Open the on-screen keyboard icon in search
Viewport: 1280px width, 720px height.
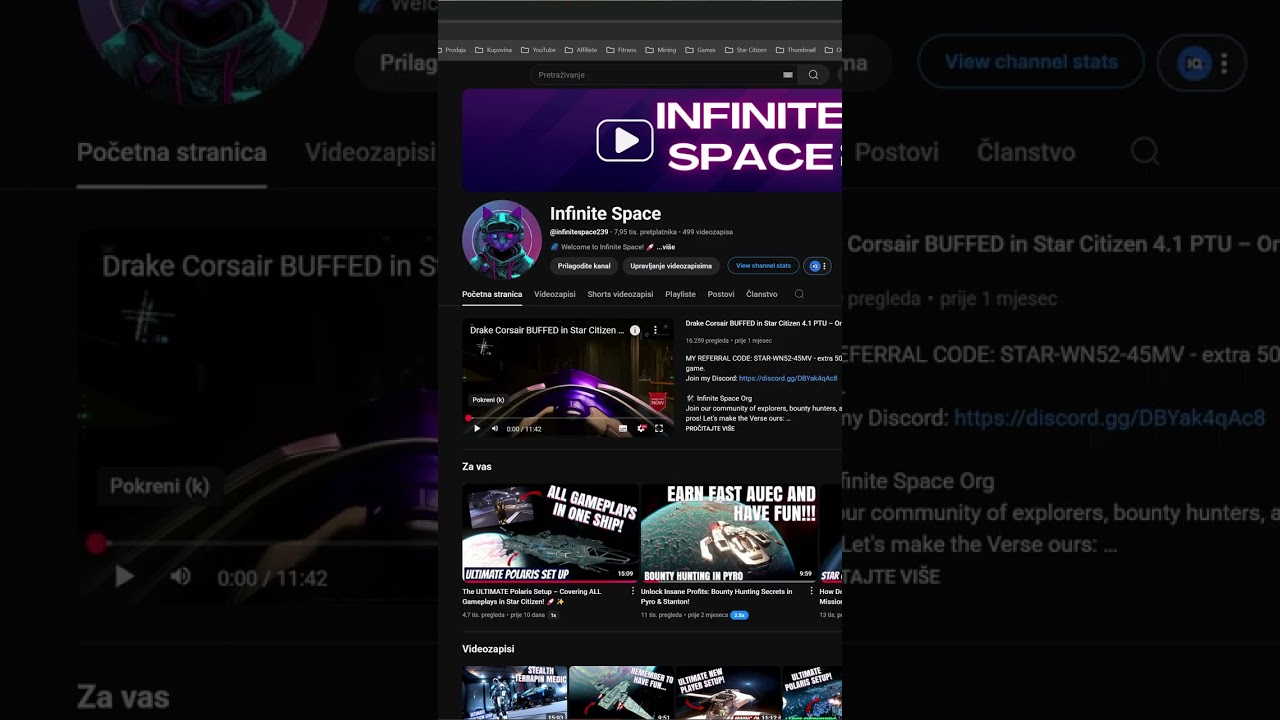pos(788,75)
